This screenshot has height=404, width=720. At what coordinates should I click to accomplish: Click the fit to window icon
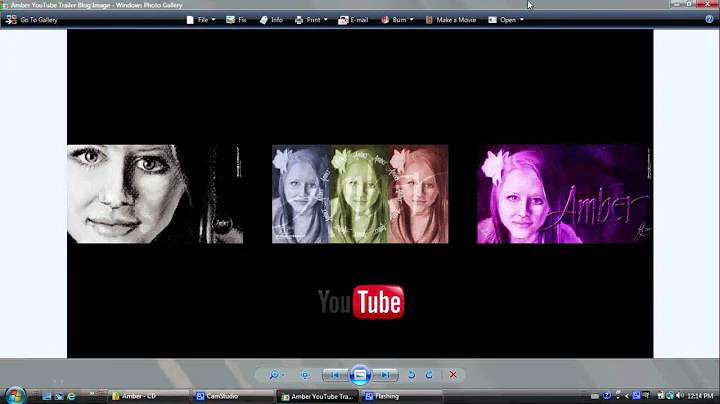305,375
